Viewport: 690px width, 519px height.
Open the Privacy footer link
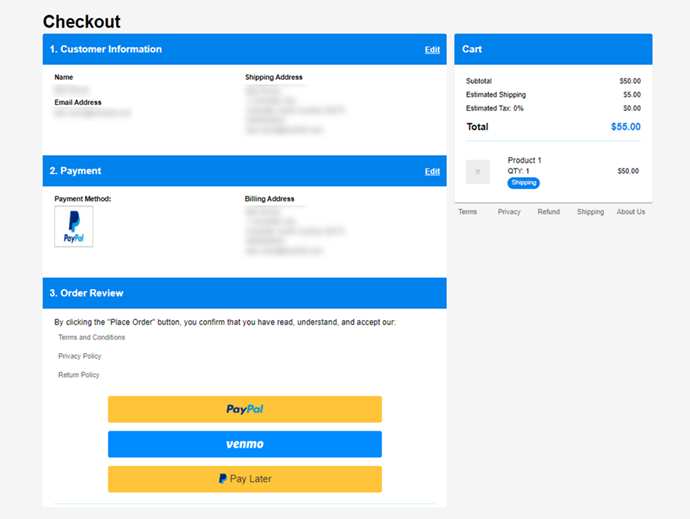(x=509, y=212)
